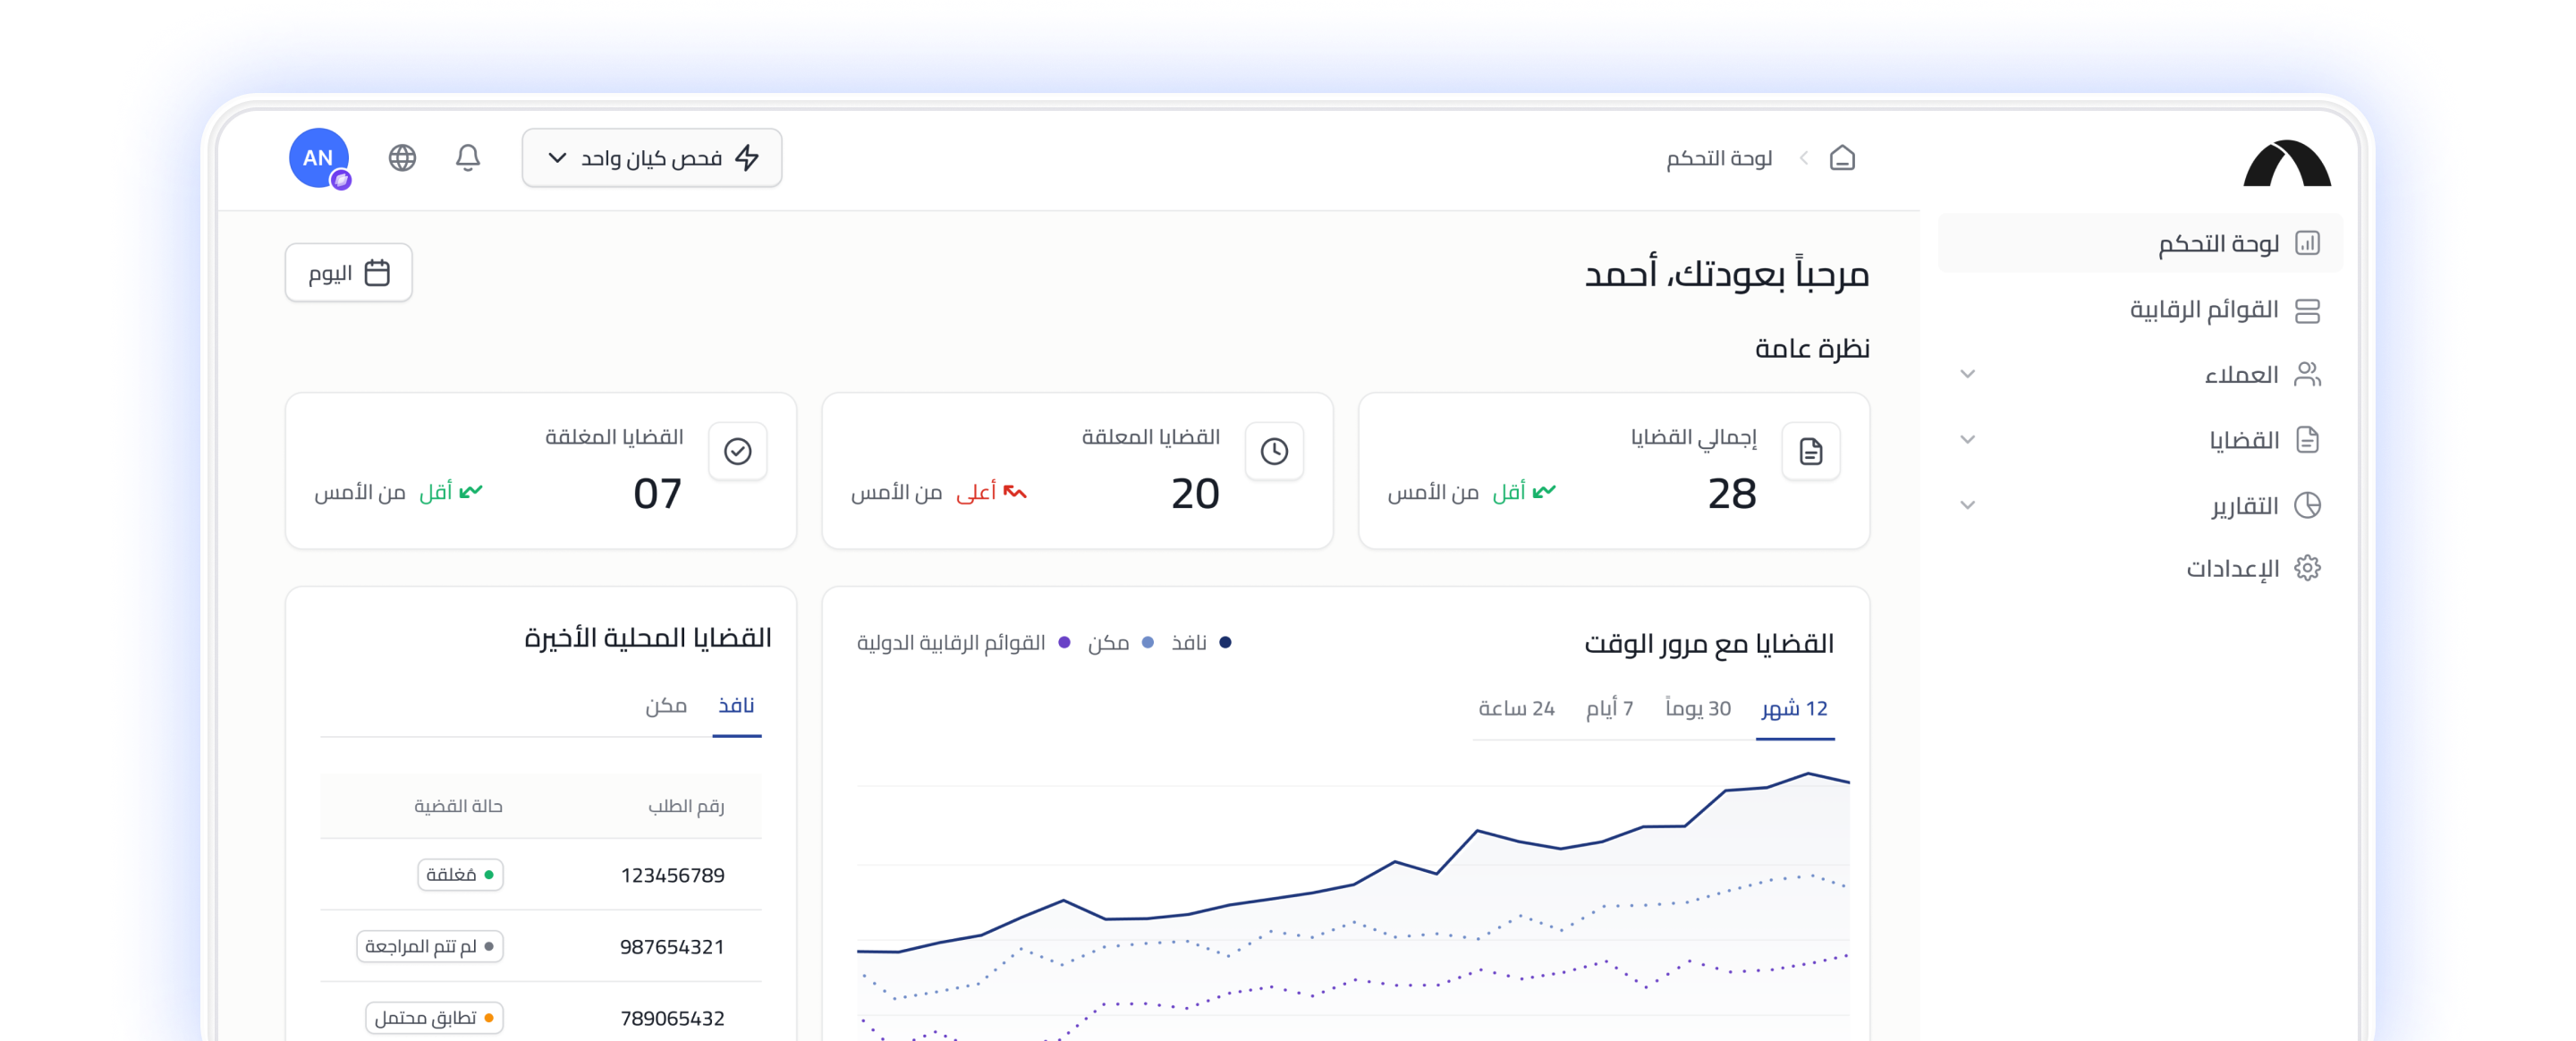Click the notification bell icon

pyautogui.click(x=467, y=158)
